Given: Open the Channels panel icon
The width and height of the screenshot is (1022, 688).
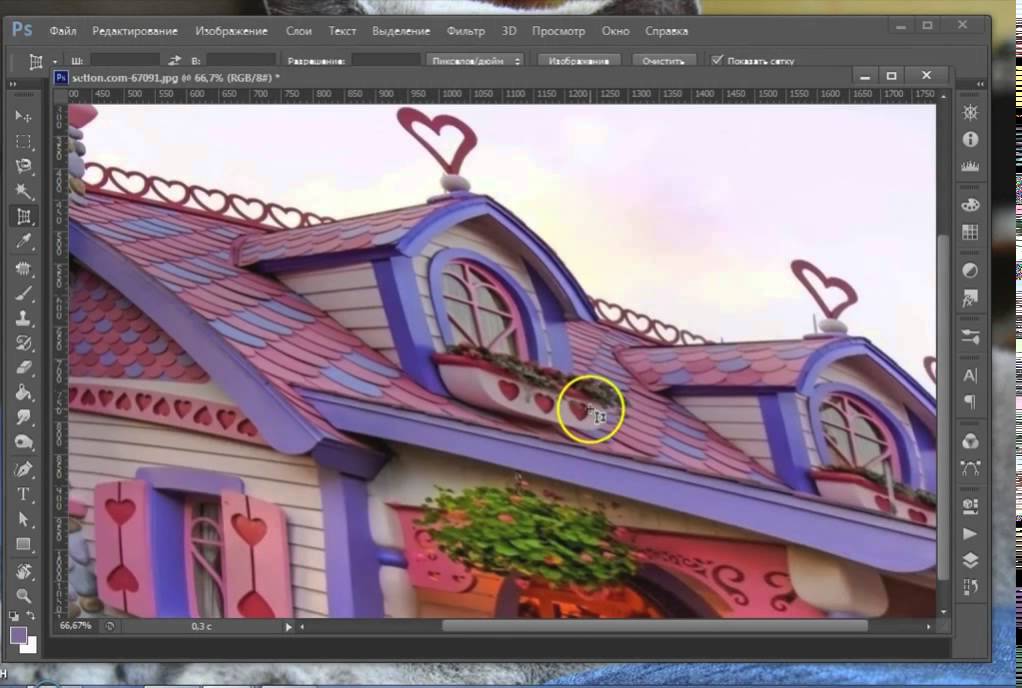Looking at the screenshot, I should tap(970, 441).
